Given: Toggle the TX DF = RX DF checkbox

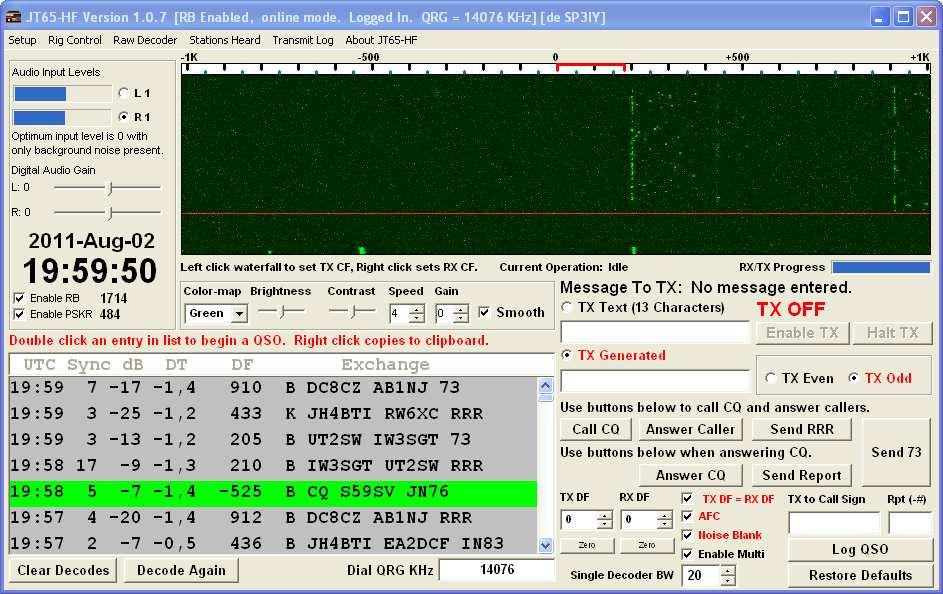Looking at the screenshot, I should point(687,498).
